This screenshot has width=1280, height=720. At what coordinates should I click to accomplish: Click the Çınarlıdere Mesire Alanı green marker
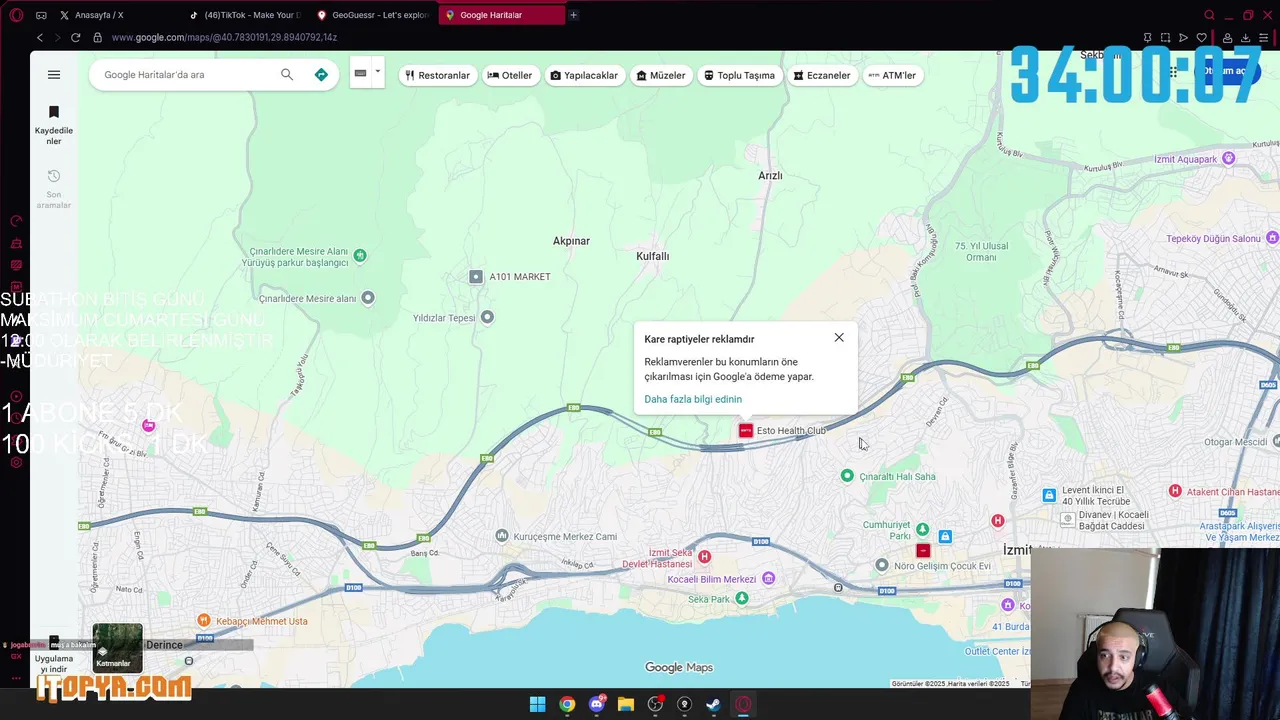[x=360, y=256]
